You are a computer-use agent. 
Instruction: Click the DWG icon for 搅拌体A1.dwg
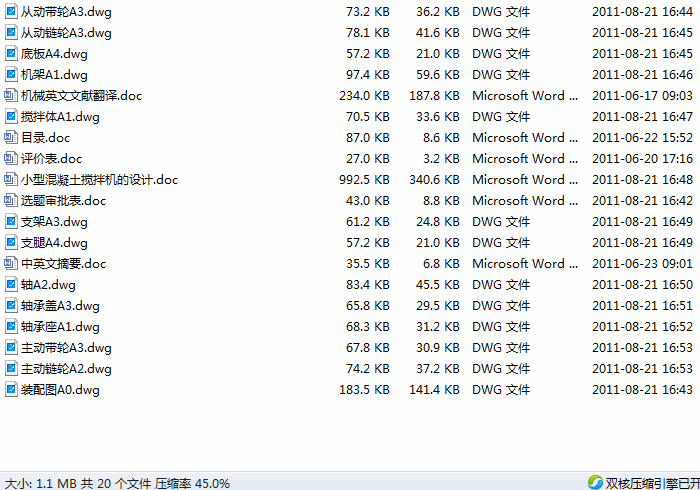[11, 116]
